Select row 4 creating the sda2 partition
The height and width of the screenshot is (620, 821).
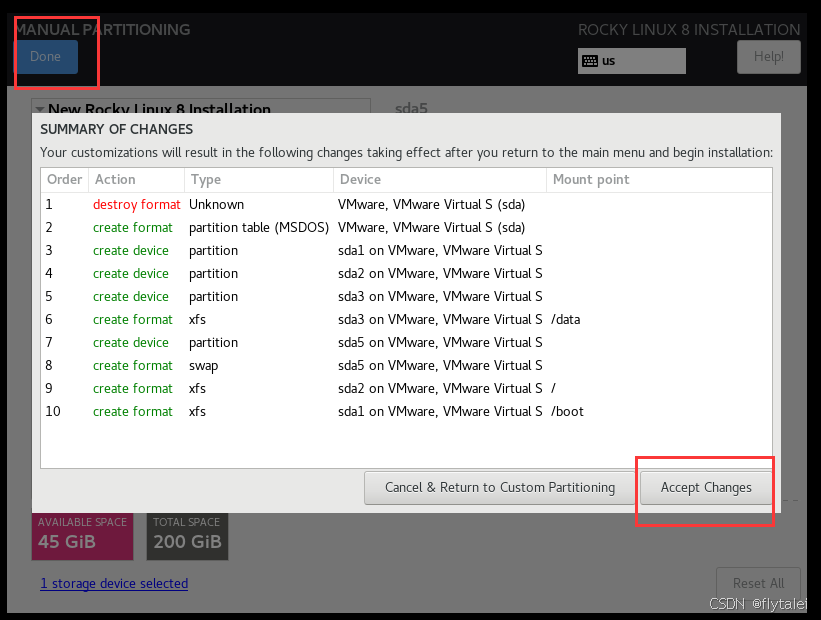tap(406, 273)
